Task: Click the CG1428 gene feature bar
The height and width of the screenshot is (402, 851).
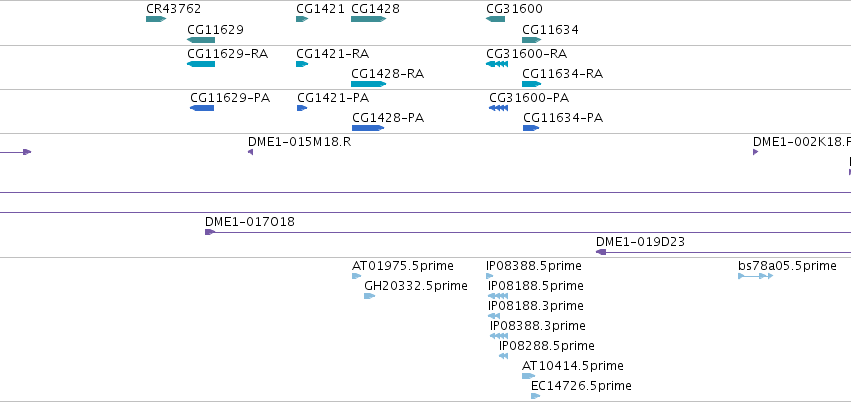Action: (369, 19)
